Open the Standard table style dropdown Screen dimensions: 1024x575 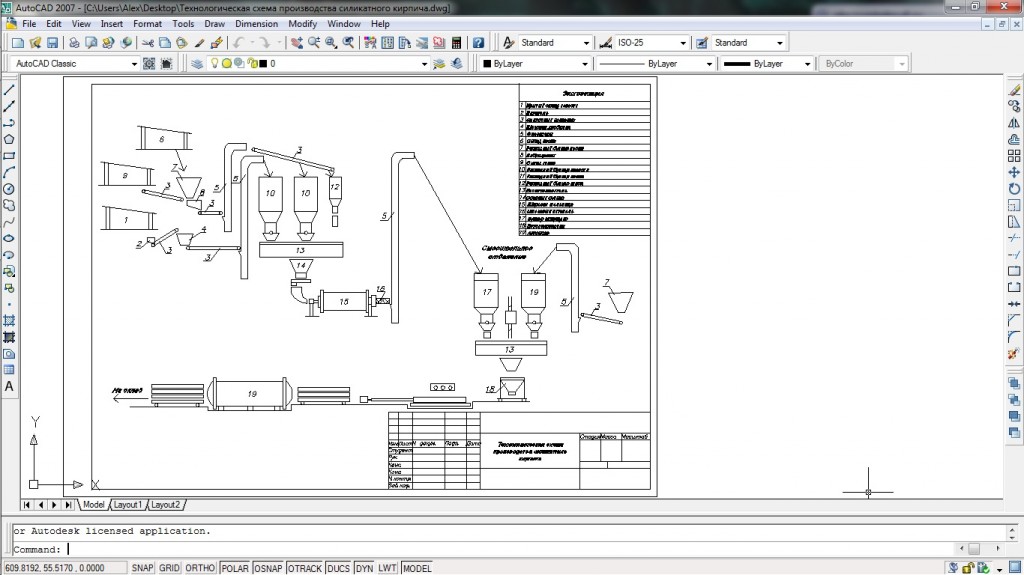coord(779,42)
